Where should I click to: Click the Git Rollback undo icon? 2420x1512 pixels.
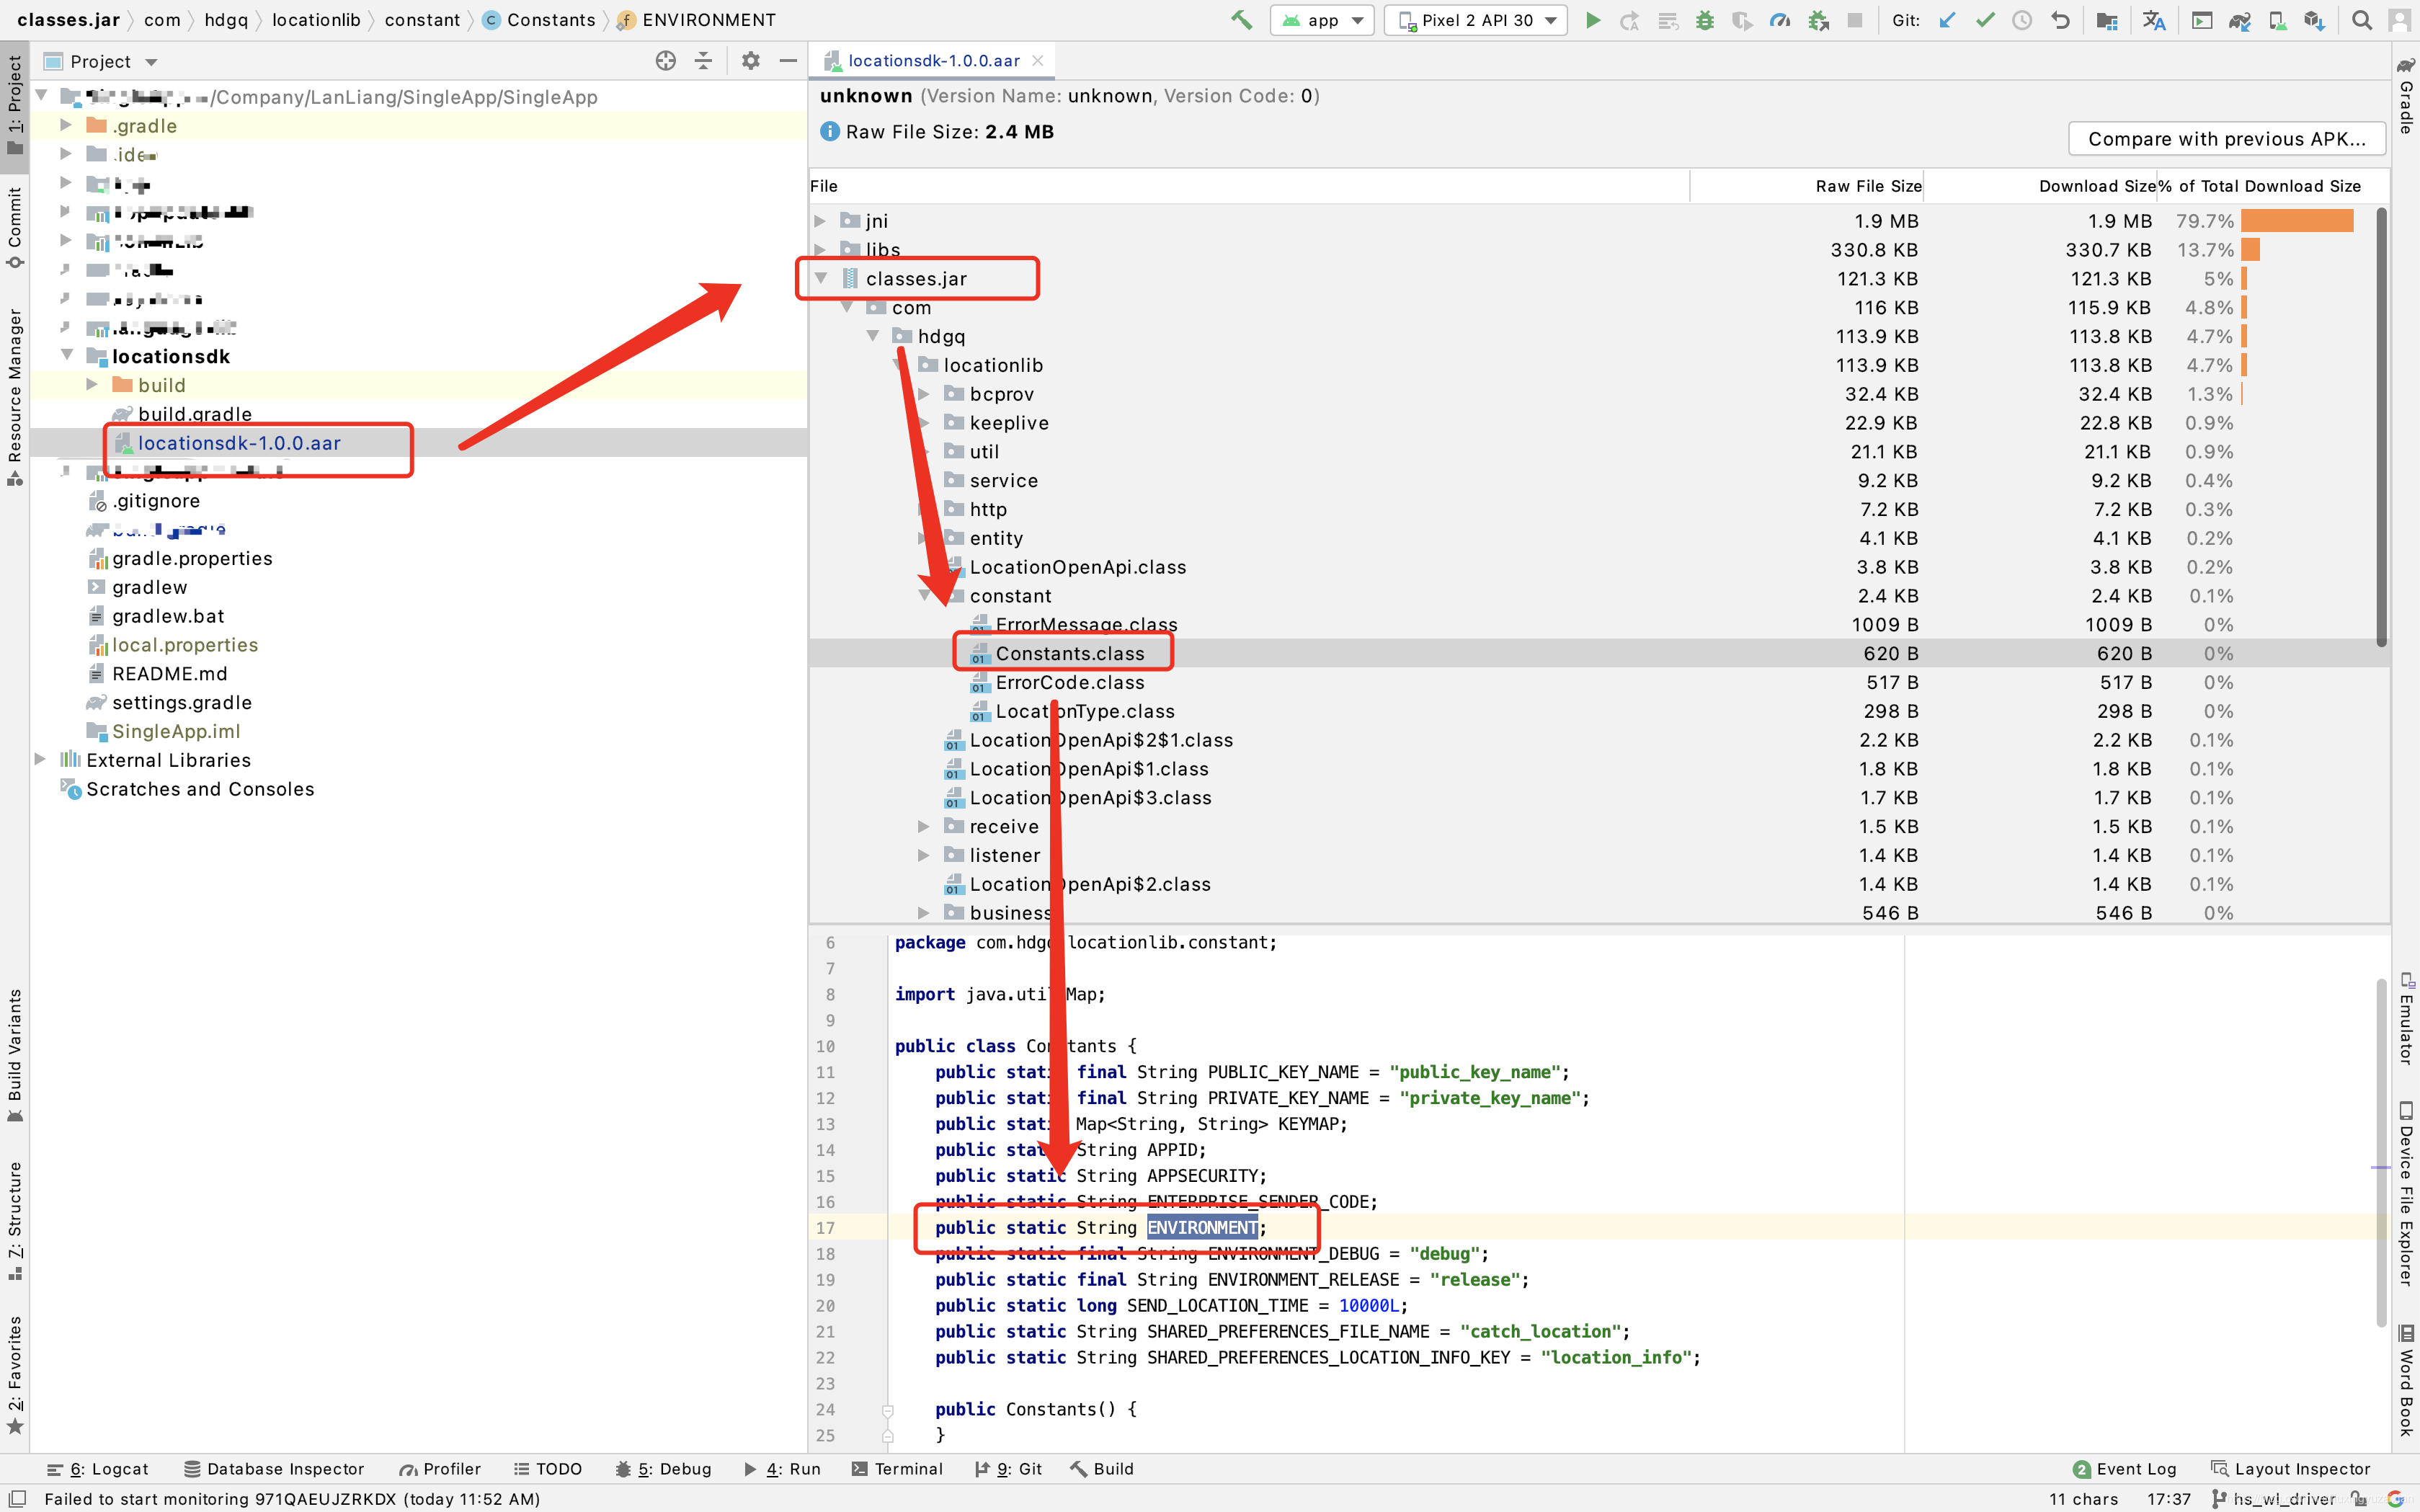point(2060,20)
